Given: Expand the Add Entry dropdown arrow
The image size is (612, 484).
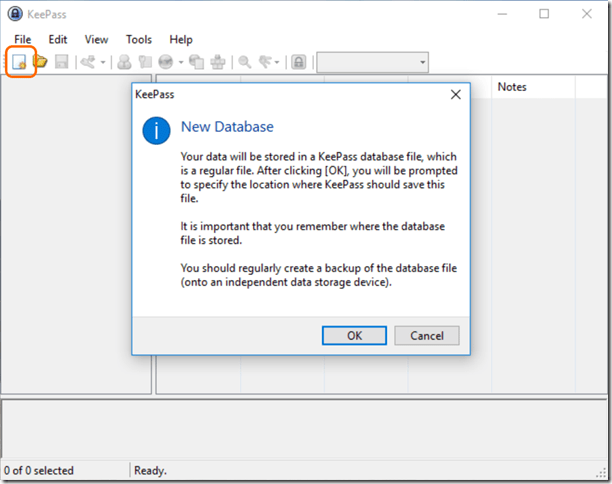Looking at the screenshot, I should point(103,62).
